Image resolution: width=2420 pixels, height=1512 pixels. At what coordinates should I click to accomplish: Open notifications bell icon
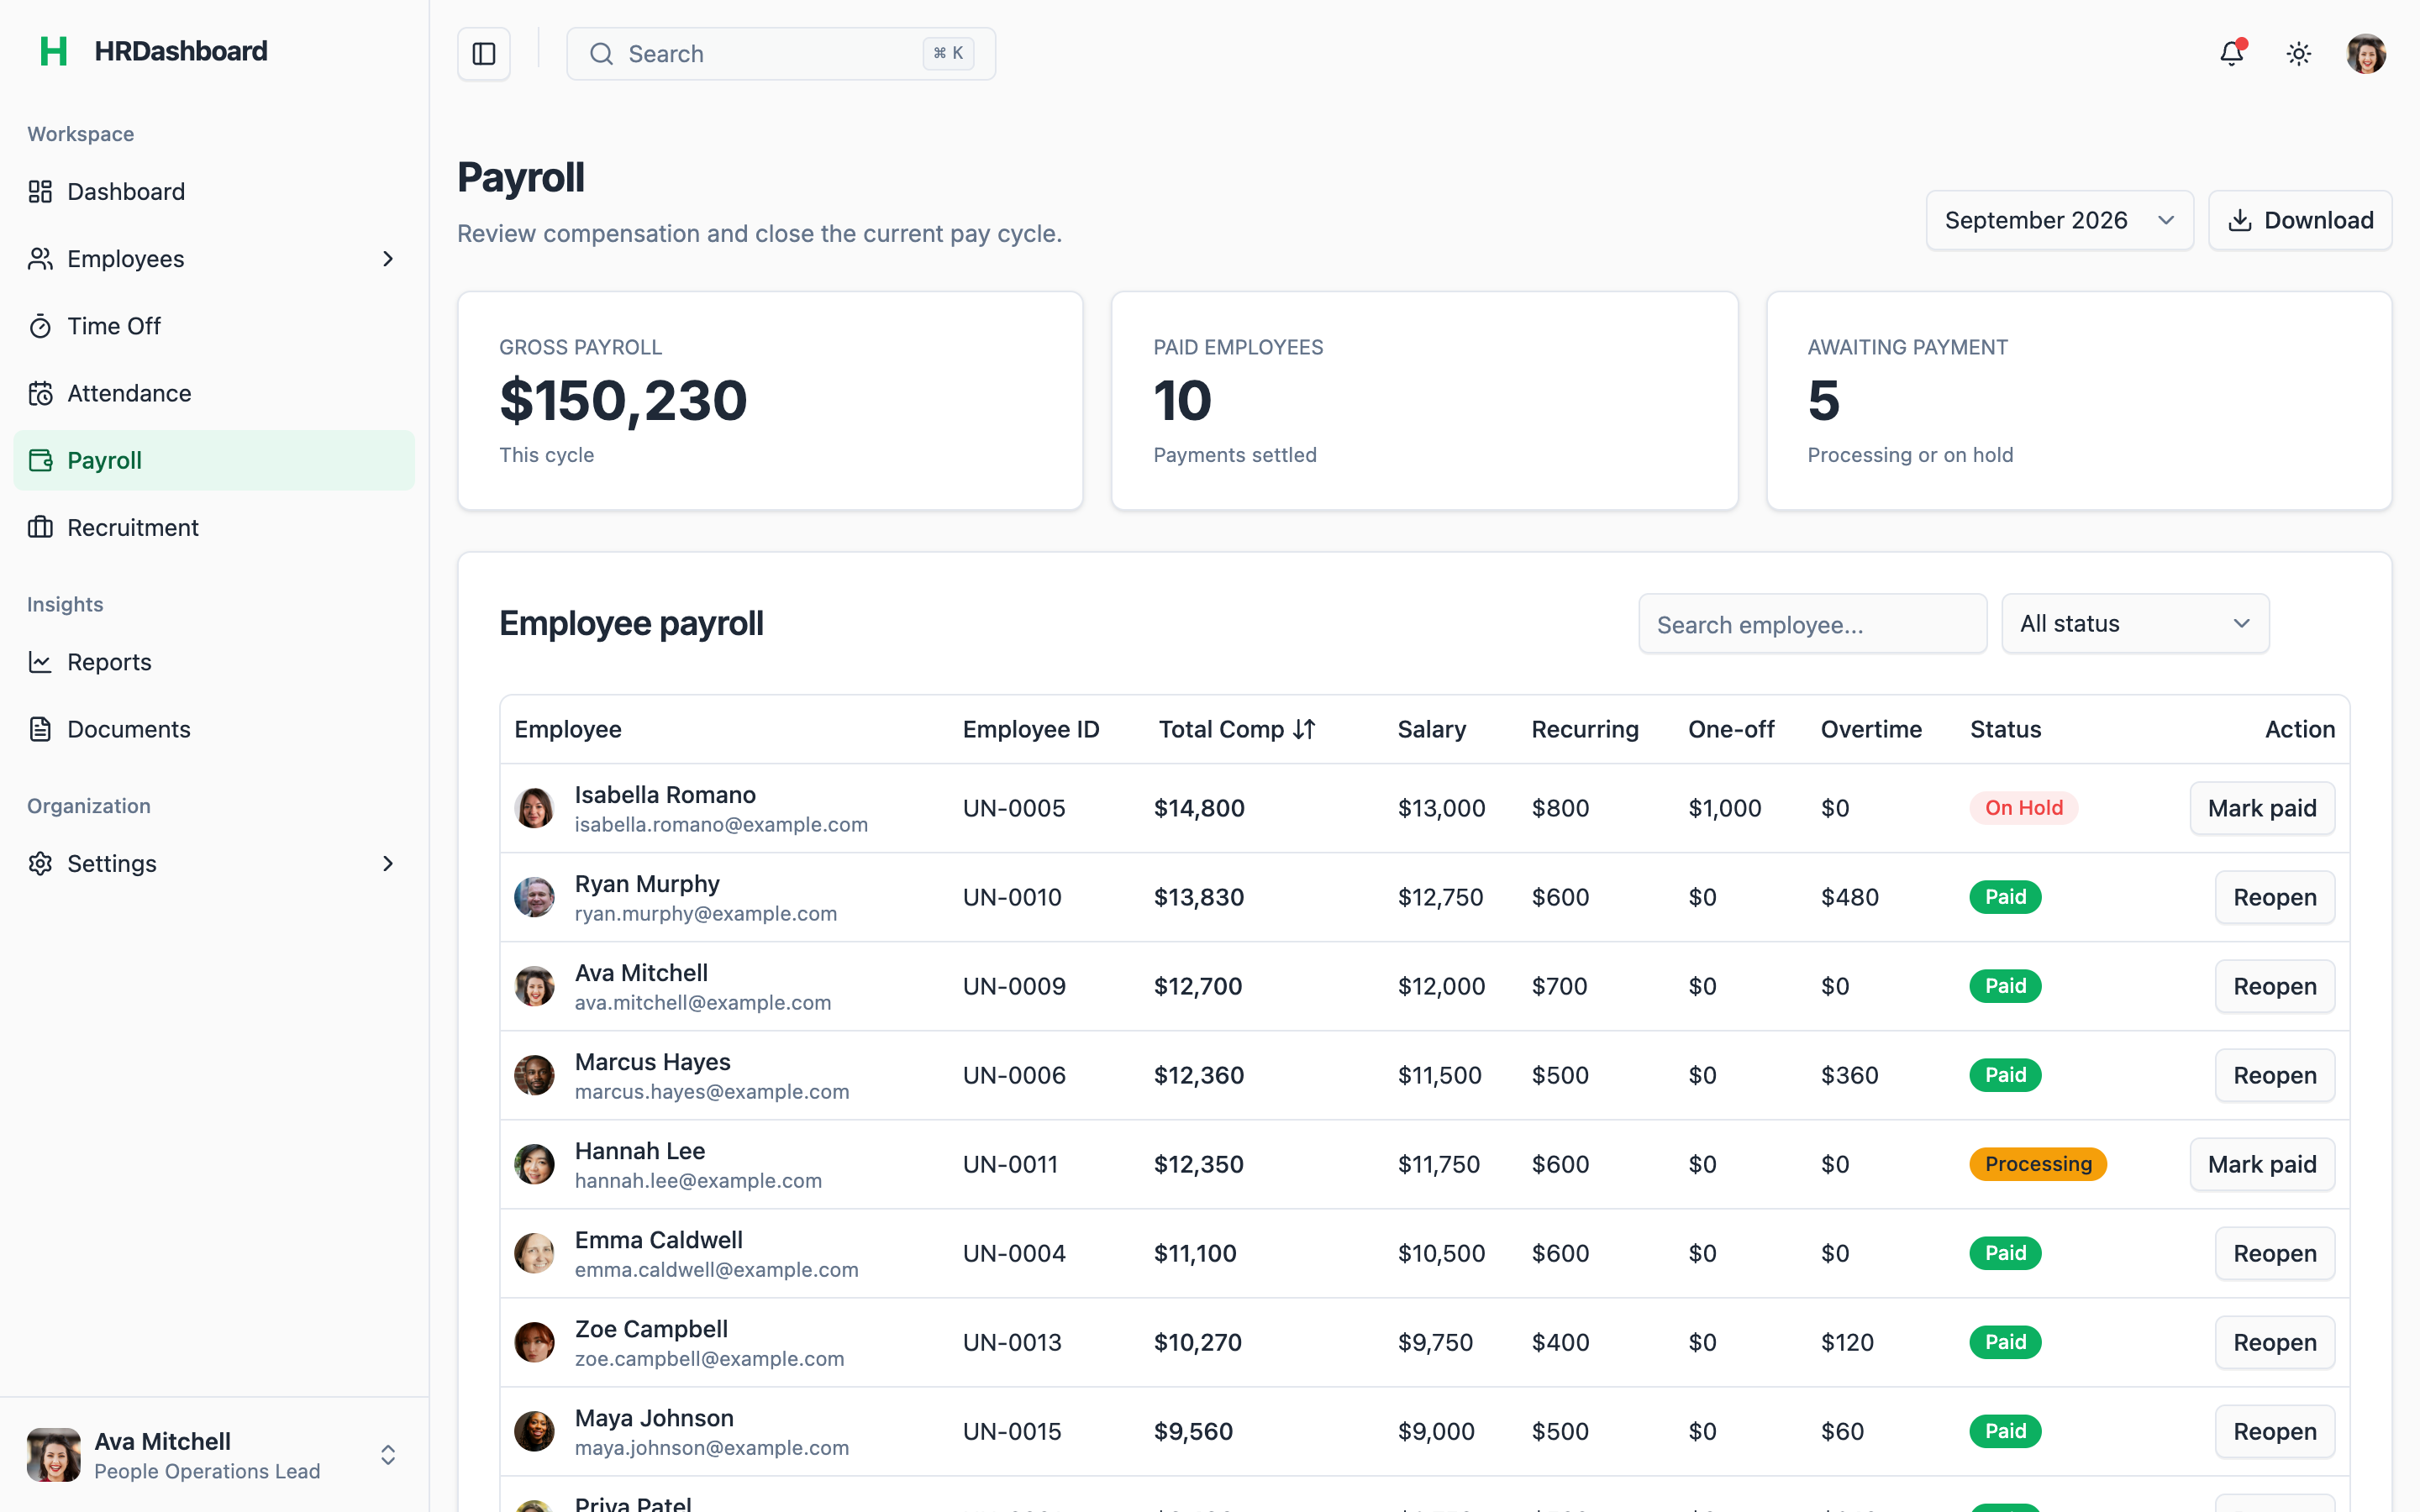[x=2231, y=54]
